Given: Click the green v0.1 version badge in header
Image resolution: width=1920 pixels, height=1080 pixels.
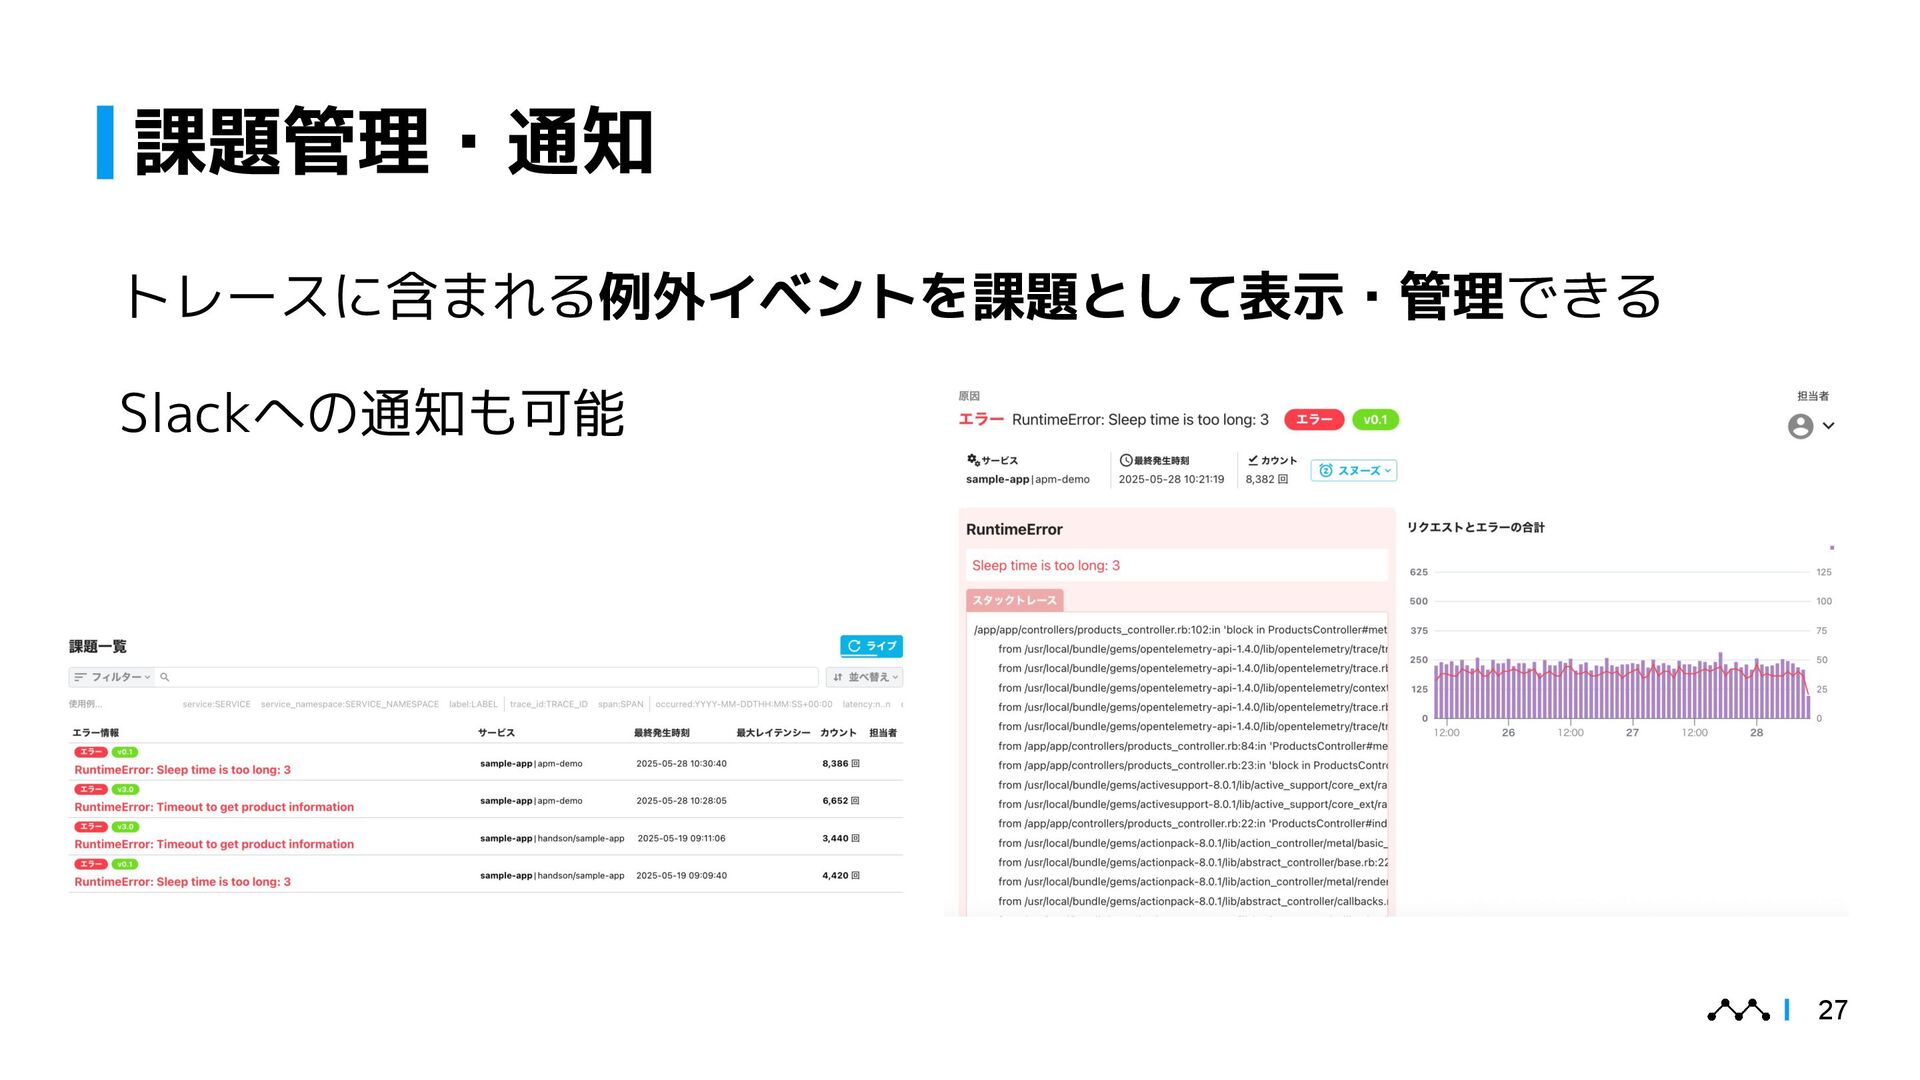Looking at the screenshot, I should pos(1374,420).
